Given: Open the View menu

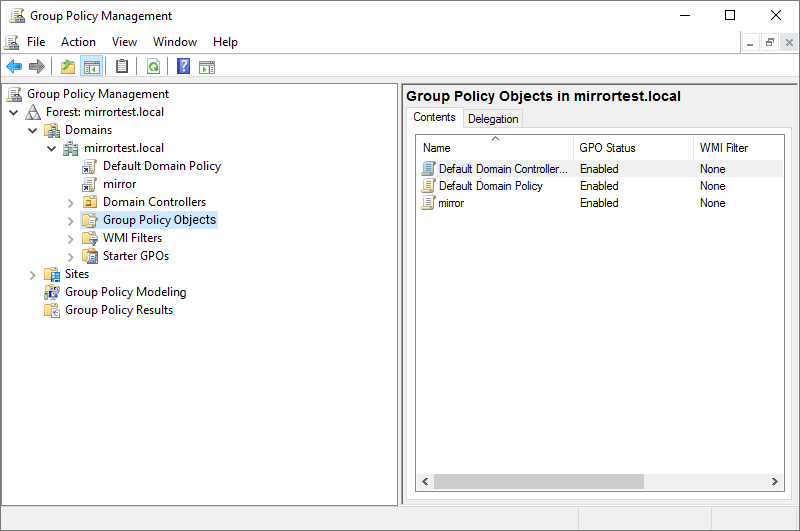Looking at the screenshot, I should [x=124, y=42].
